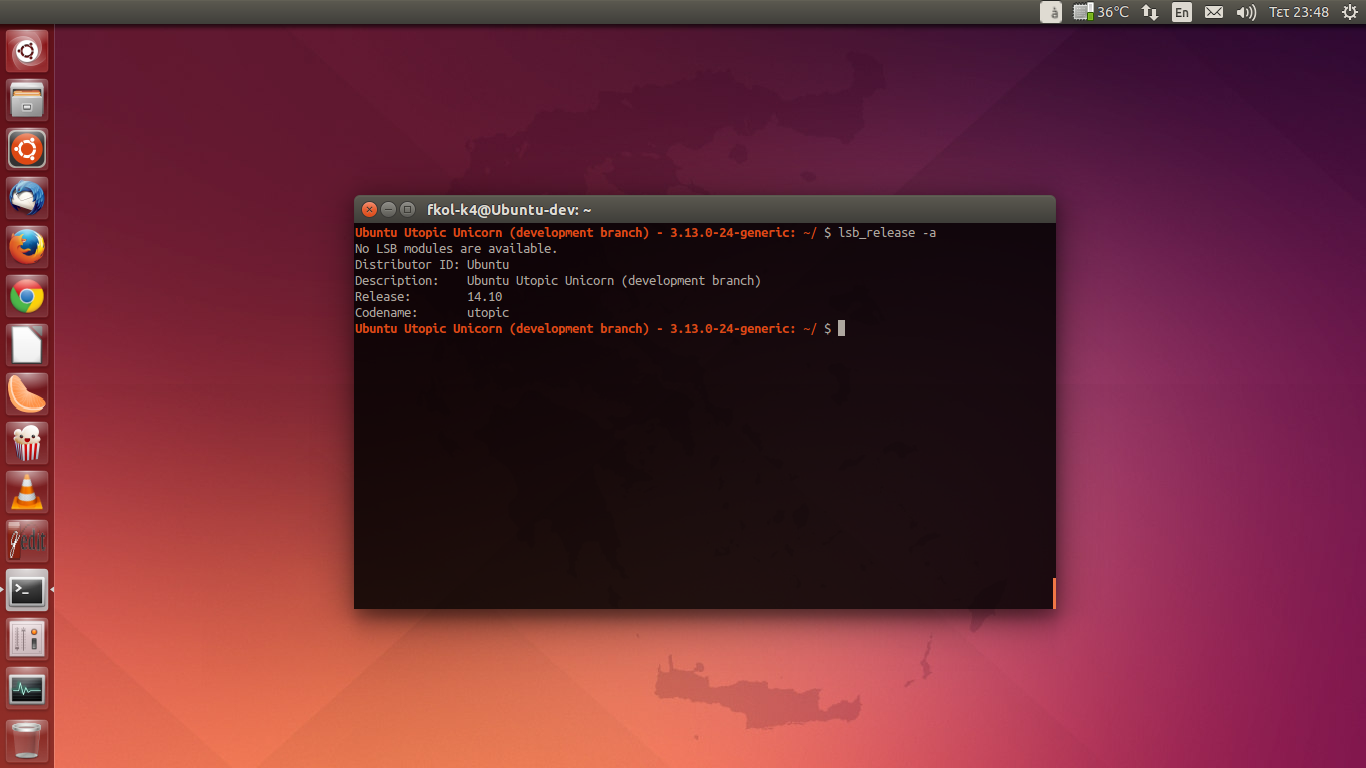Image resolution: width=1366 pixels, height=768 pixels.
Task: Open the En keyboard layout menu
Action: [x=1182, y=12]
